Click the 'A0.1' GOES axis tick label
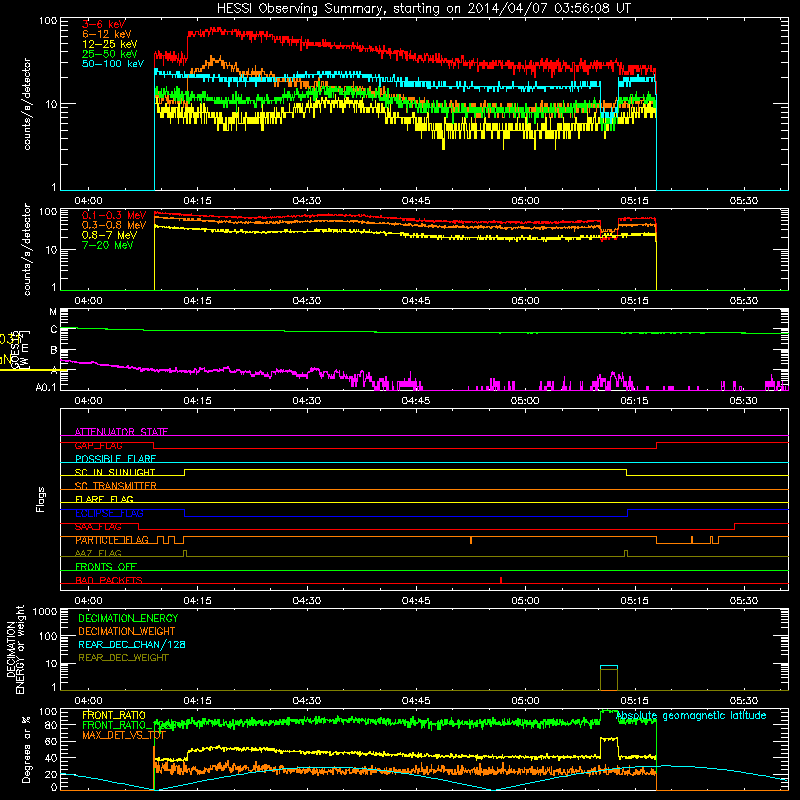The height and width of the screenshot is (800, 800). [x=45, y=387]
